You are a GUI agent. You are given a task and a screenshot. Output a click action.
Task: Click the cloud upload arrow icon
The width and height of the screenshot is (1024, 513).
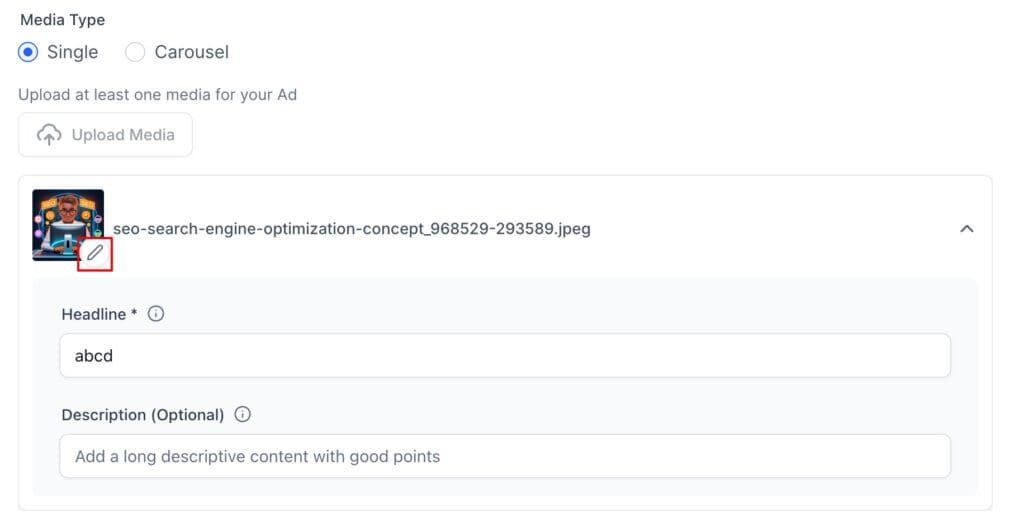point(49,135)
